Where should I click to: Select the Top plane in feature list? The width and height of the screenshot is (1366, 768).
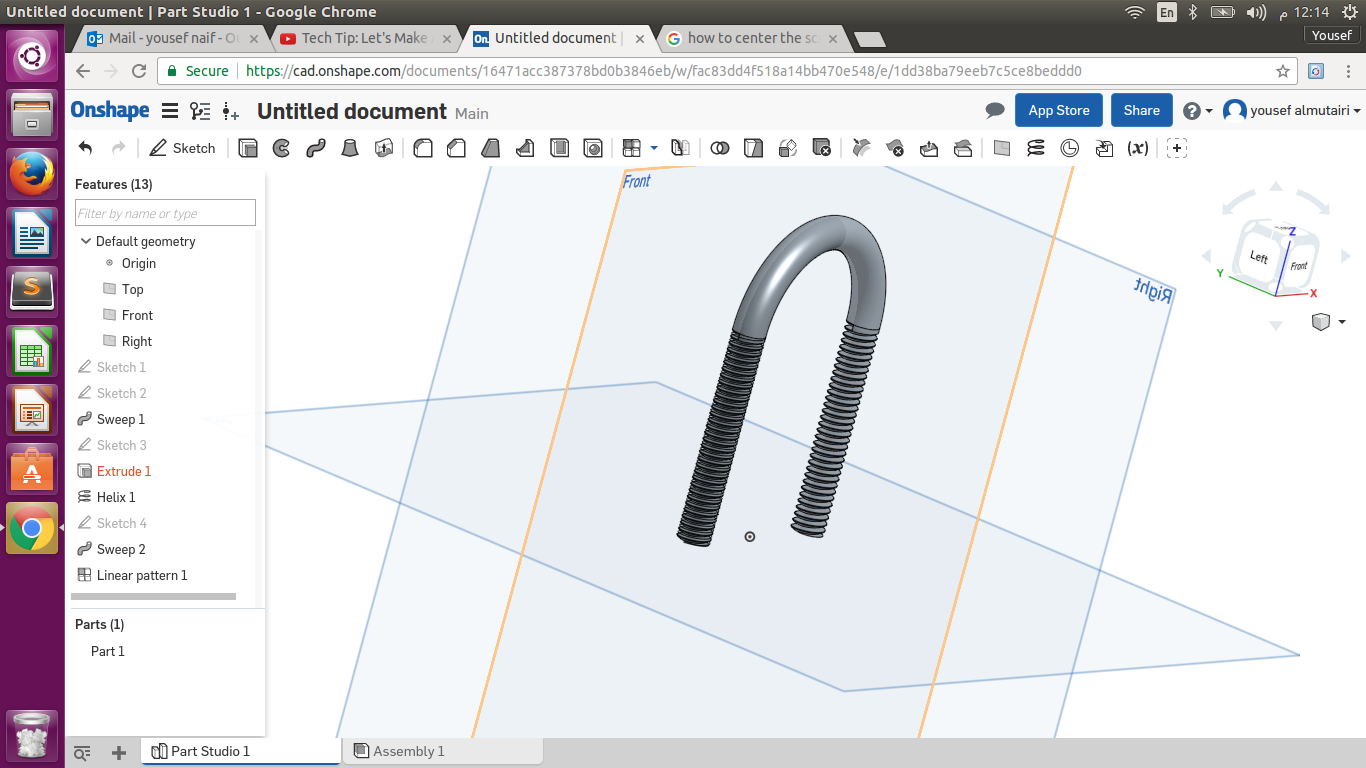point(133,289)
